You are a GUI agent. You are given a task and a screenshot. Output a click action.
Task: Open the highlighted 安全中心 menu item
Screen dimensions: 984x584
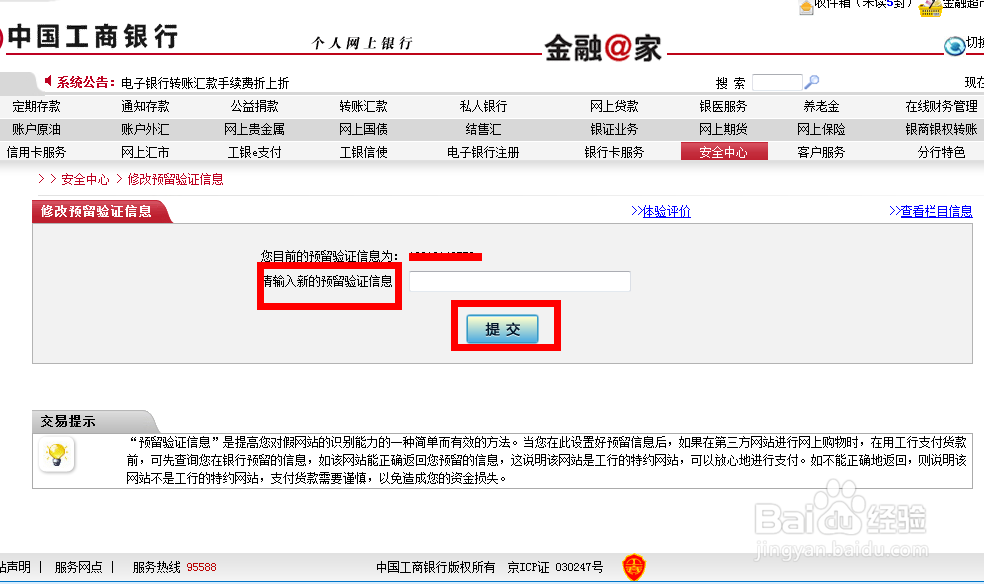[724, 153]
